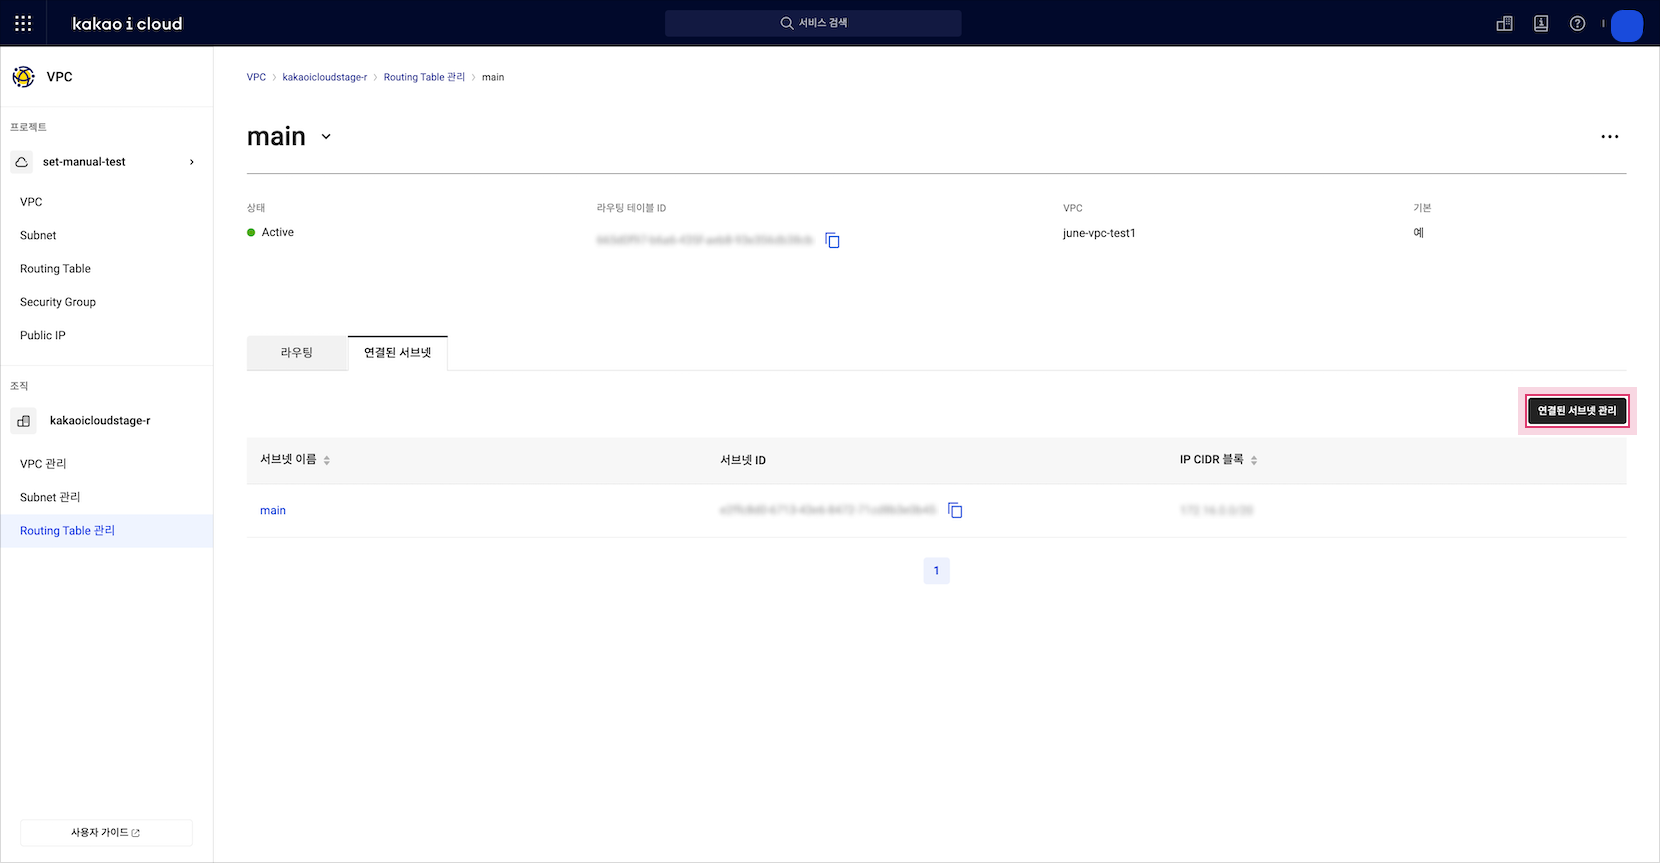Expand the main title dropdown chevron

click(x=326, y=137)
